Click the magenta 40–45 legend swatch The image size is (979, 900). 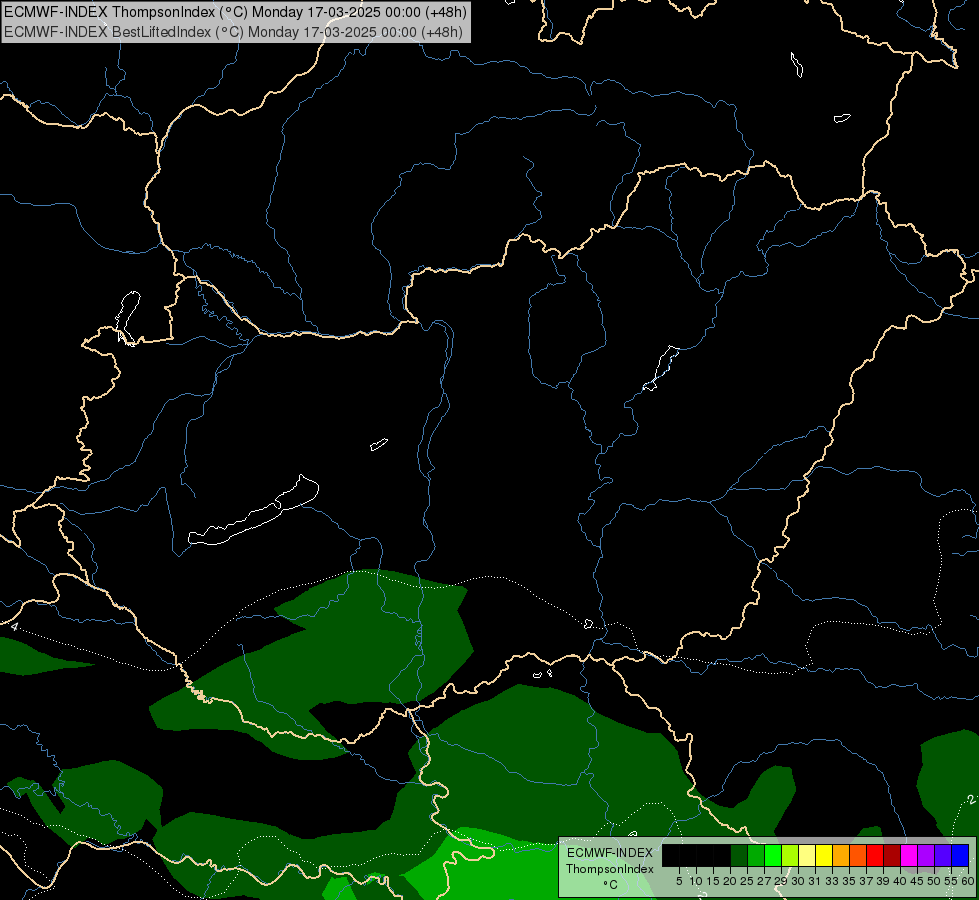pos(909,855)
